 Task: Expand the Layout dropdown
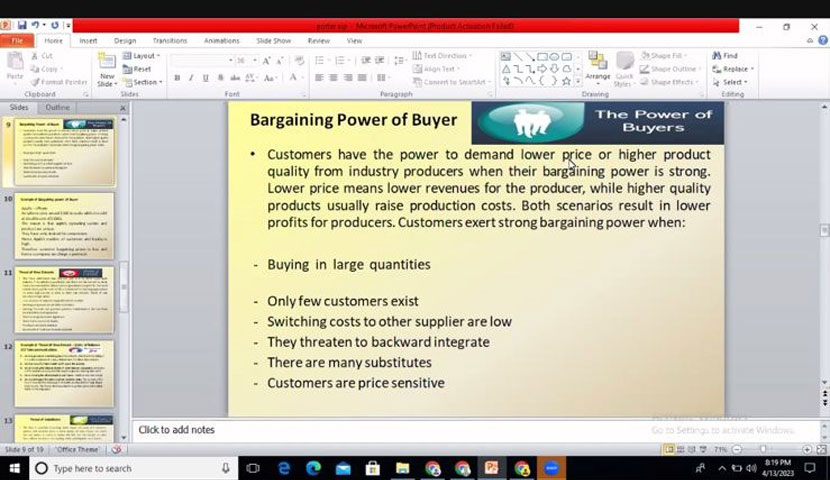tap(143, 56)
